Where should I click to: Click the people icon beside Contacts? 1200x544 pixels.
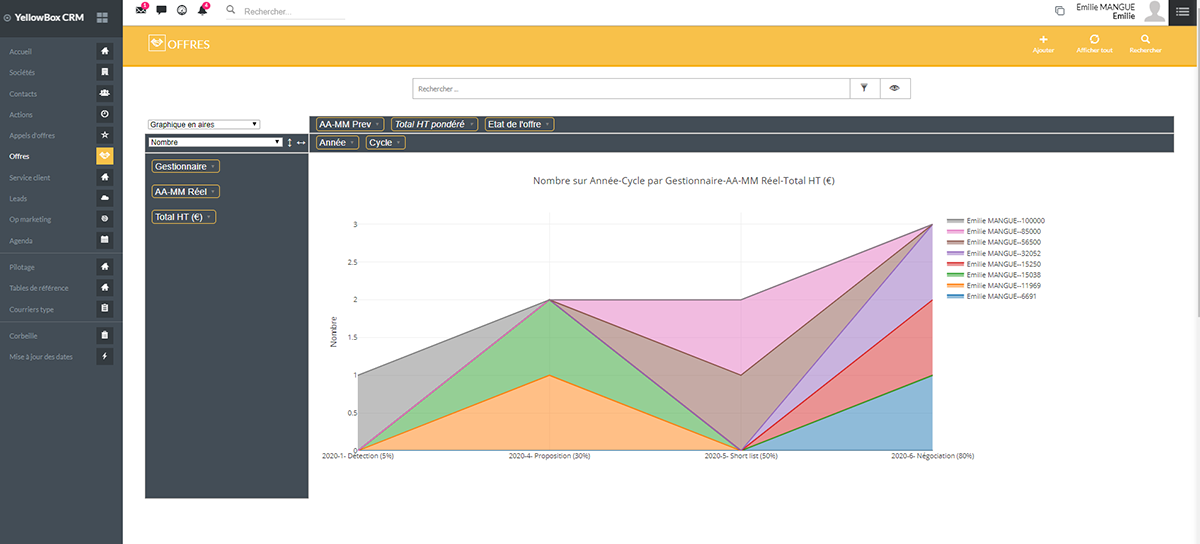point(105,93)
